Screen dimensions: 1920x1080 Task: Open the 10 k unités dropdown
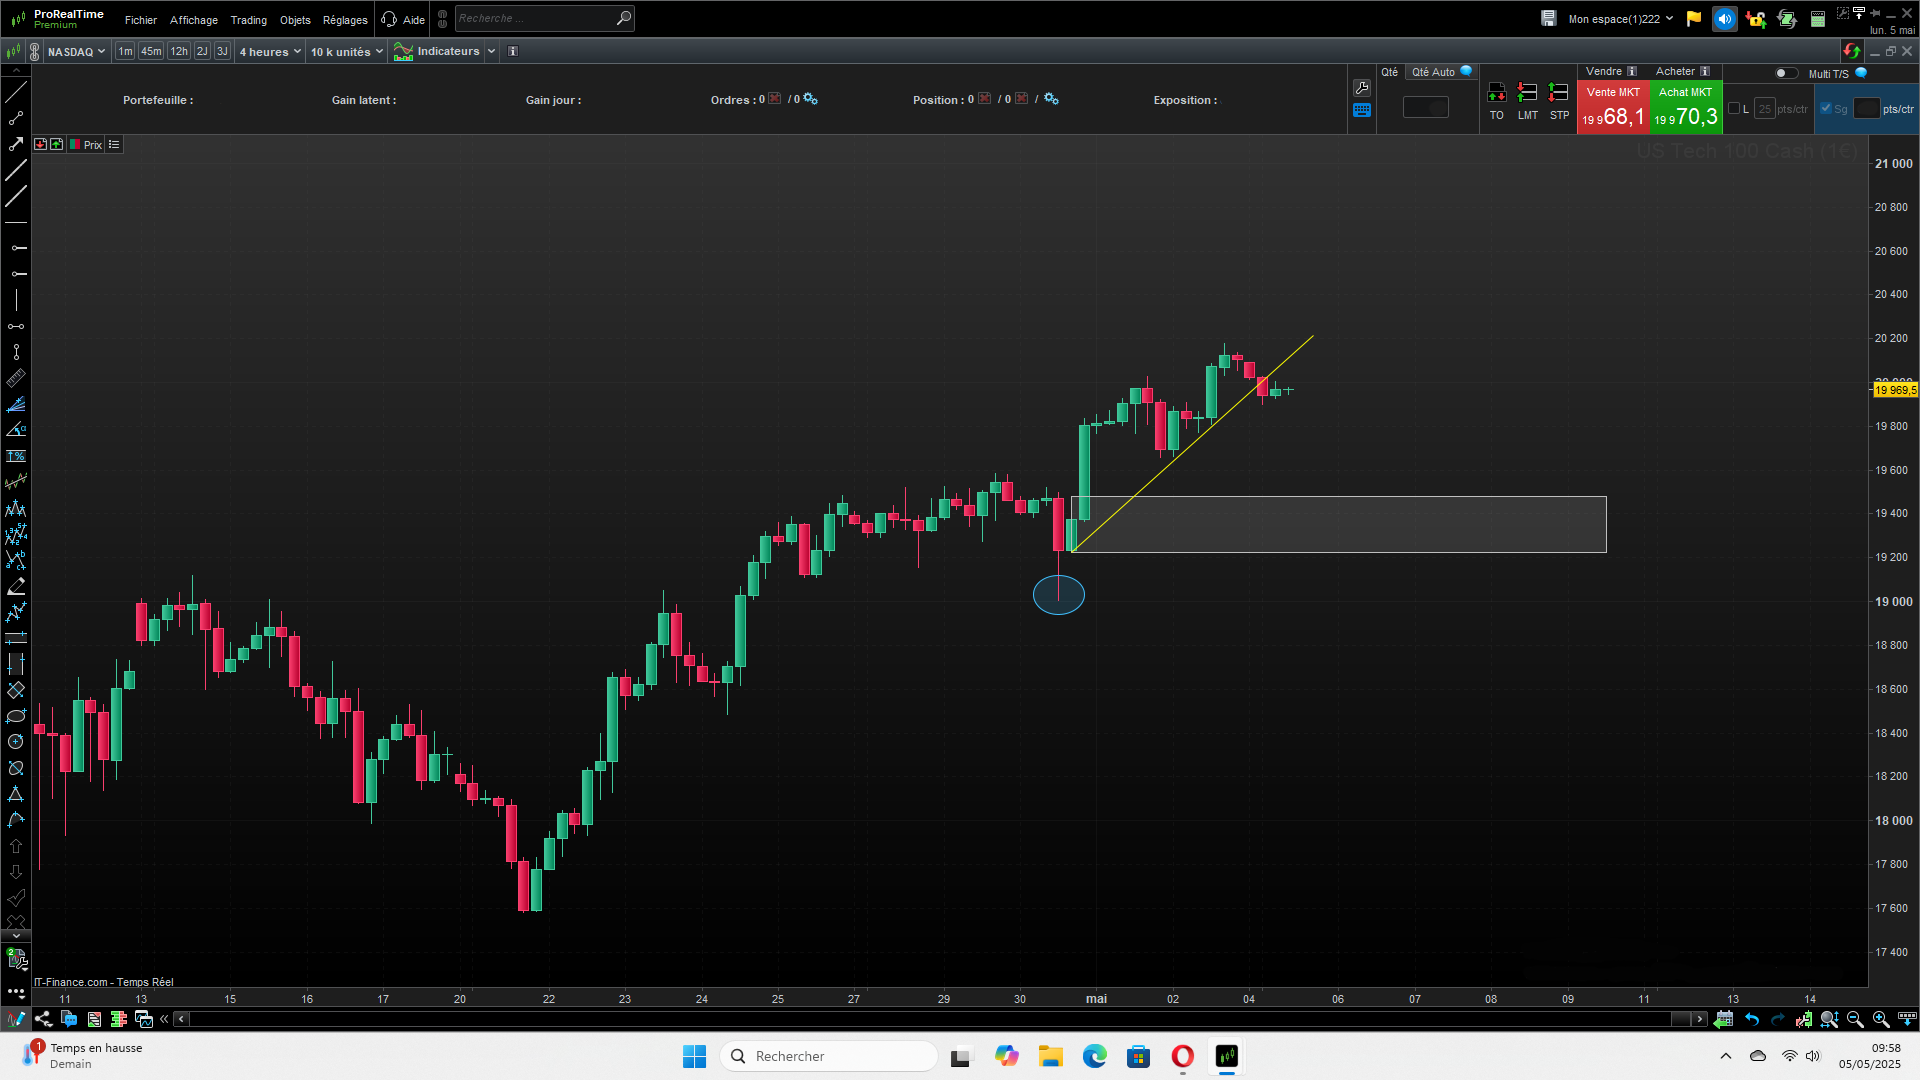[346, 52]
